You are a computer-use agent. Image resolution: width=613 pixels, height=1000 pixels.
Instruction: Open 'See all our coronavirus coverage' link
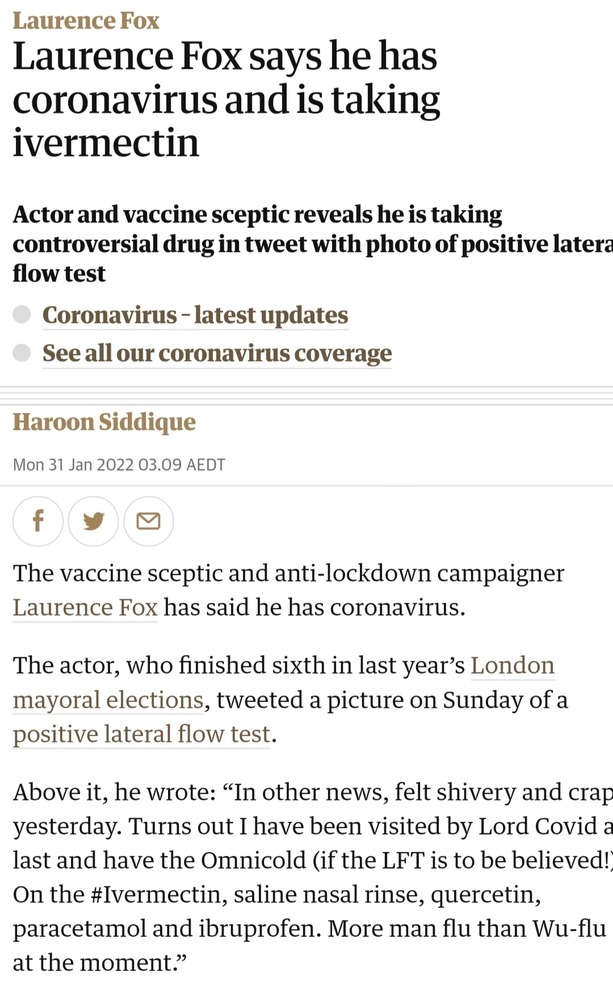[x=217, y=354]
